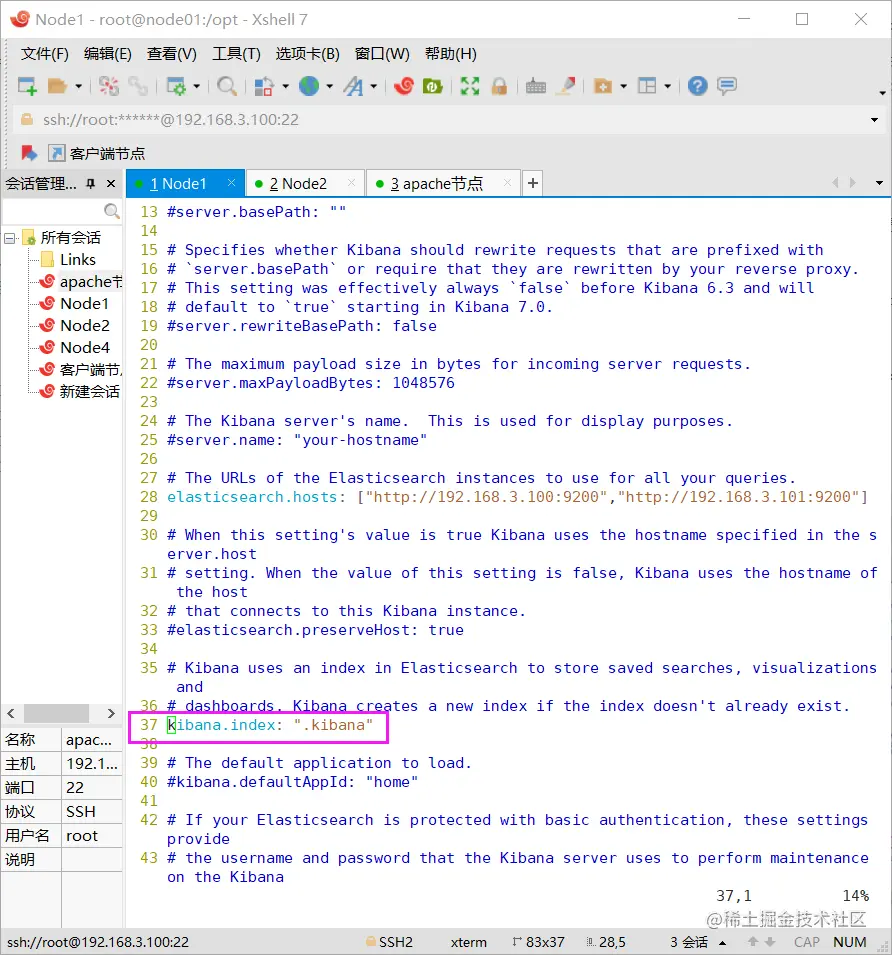
Task: Click the Font icon in toolbar
Action: pyautogui.click(x=353, y=86)
